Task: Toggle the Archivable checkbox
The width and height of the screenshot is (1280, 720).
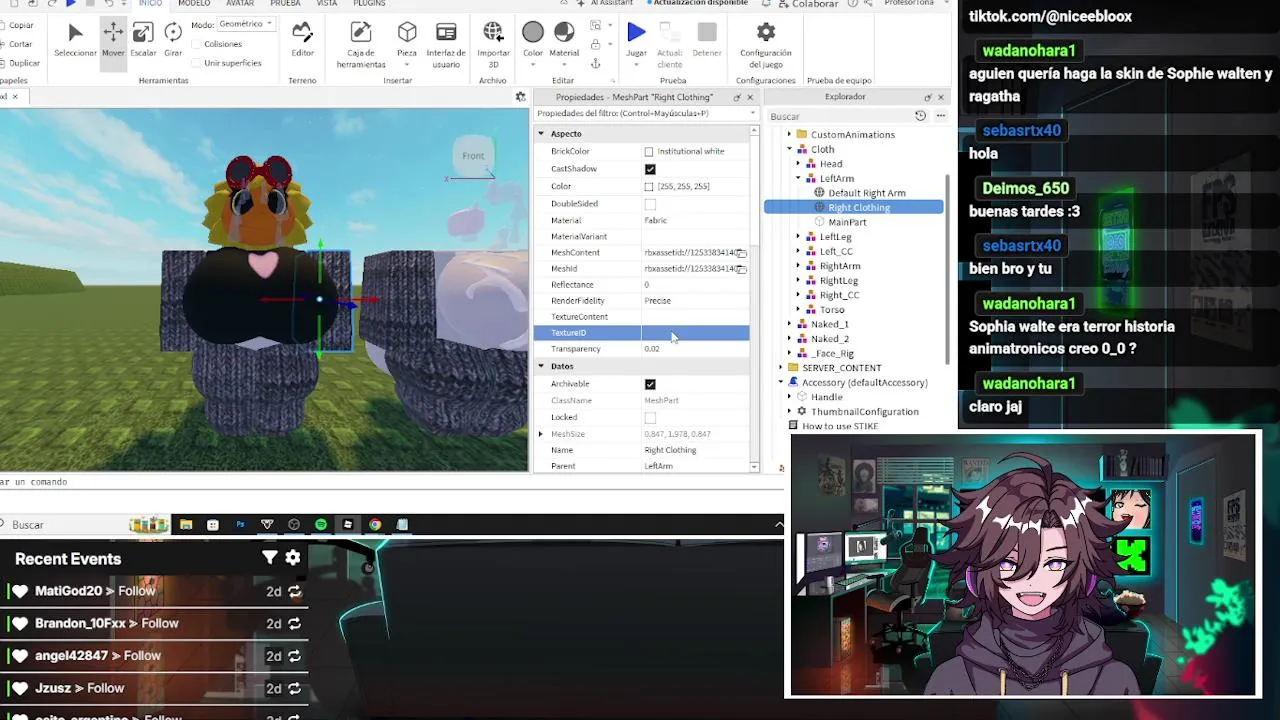Action: (x=650, y=384)
